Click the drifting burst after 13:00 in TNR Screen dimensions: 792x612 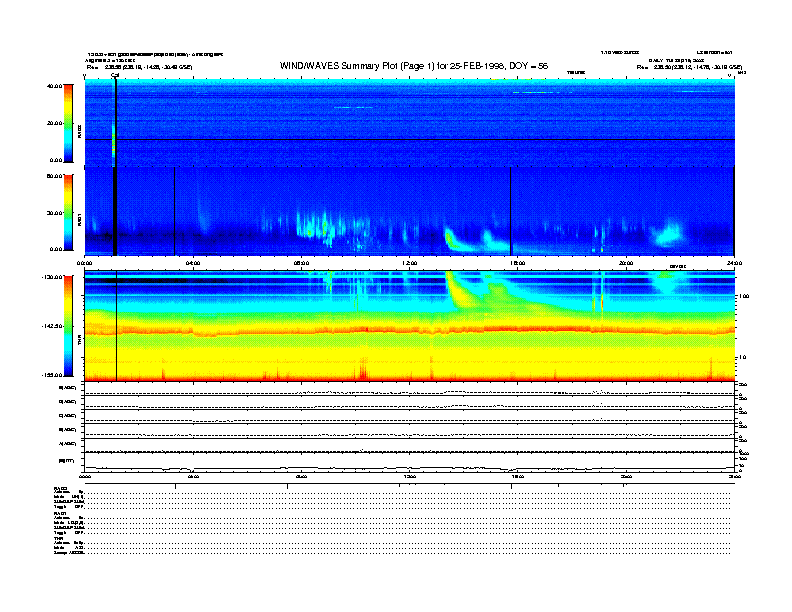coord(462,290)
